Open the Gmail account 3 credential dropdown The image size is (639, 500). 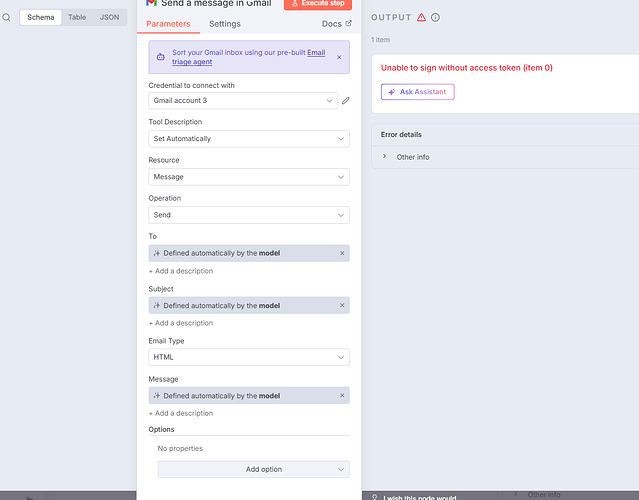click(243, 100)
